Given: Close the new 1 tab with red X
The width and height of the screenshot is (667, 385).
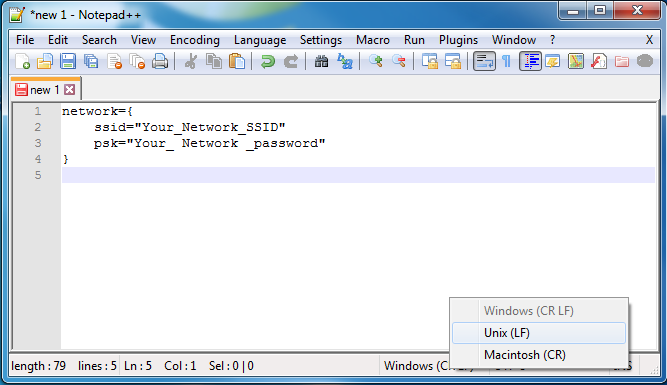Looking at the screenshot, I should 70,90.
